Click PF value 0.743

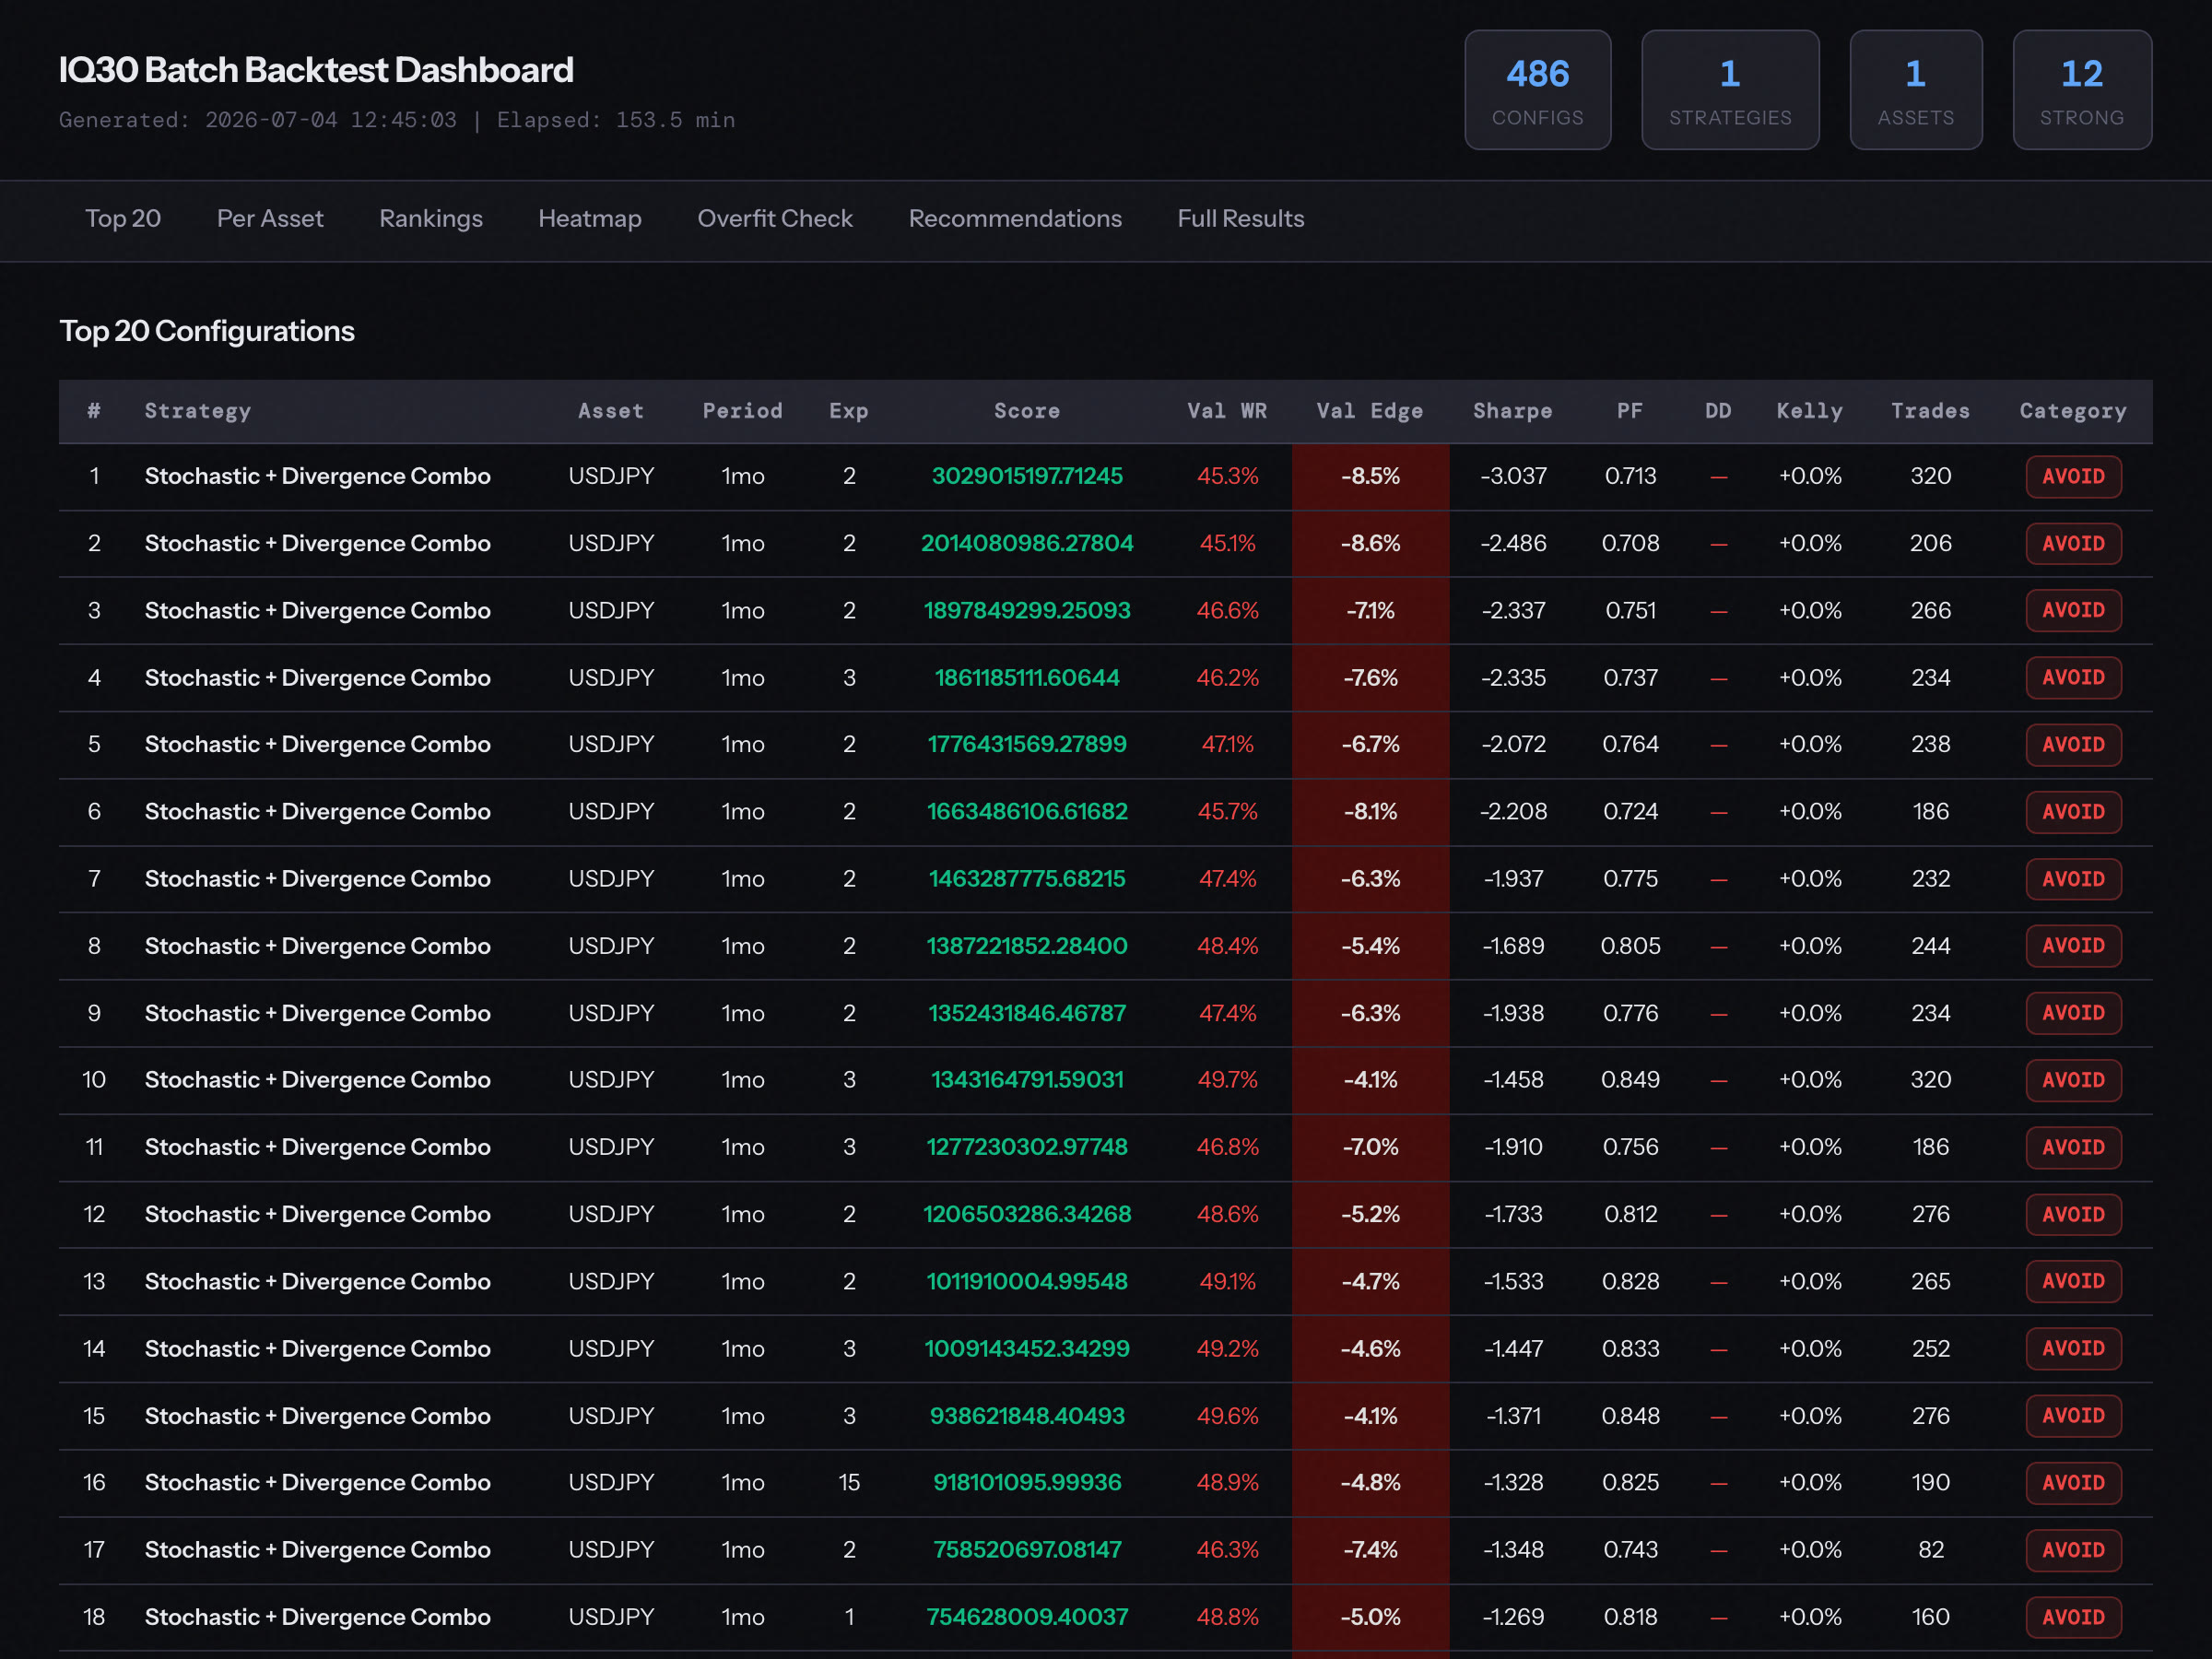pos(1630,1550)
